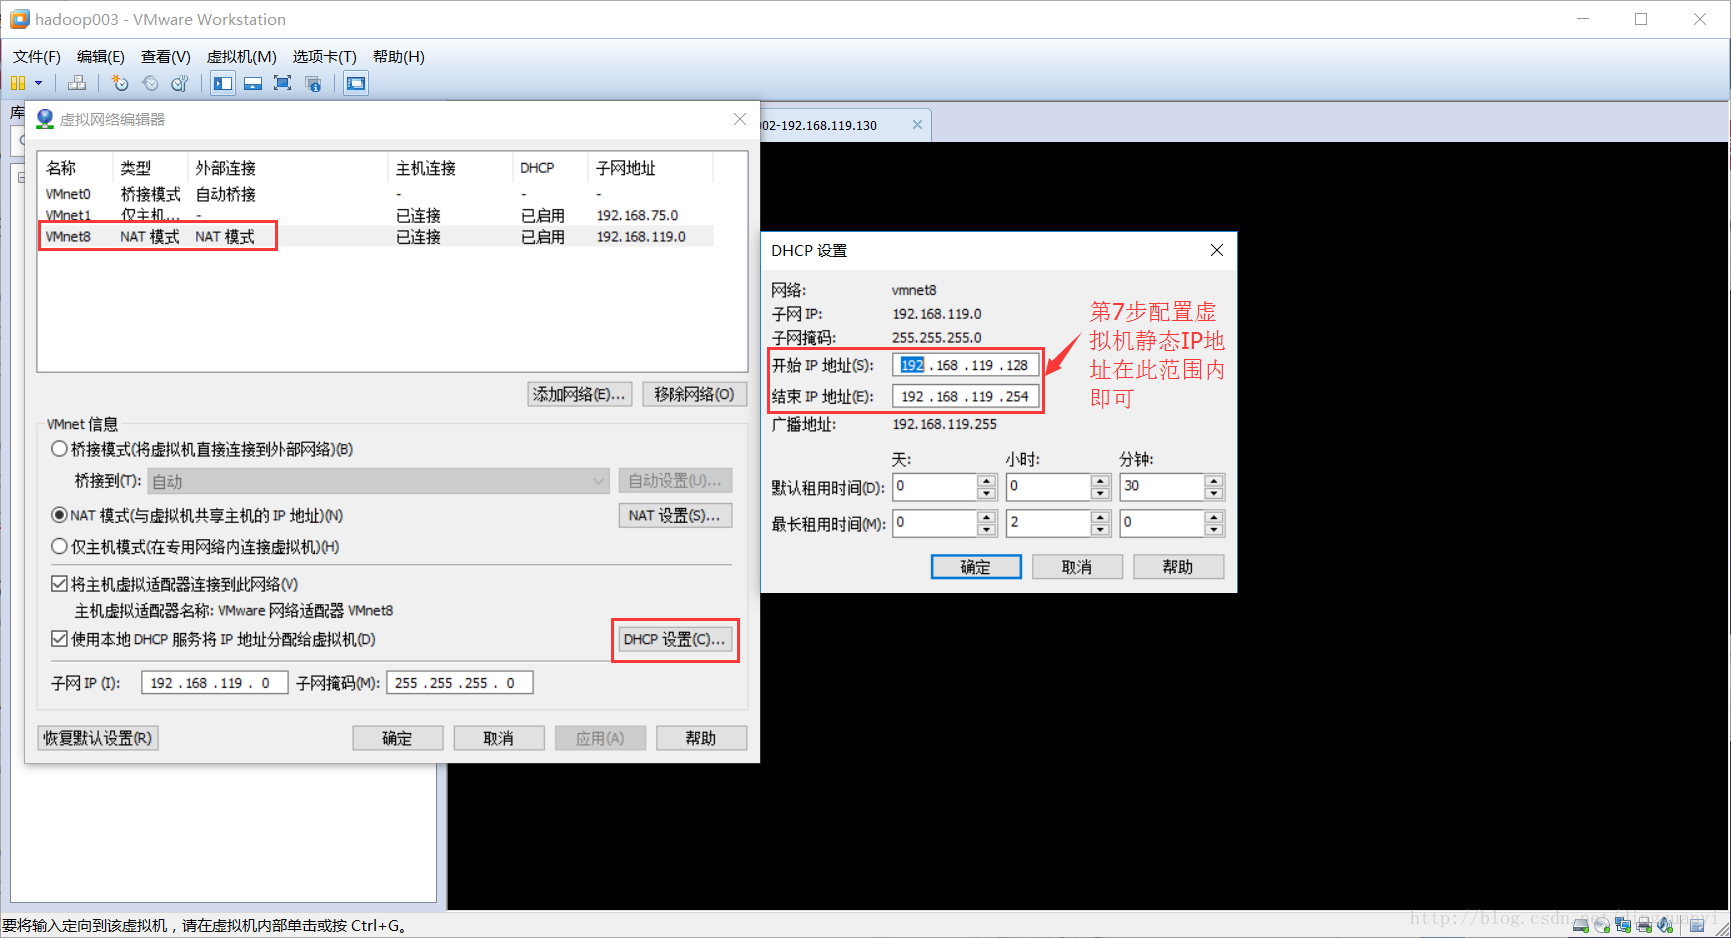Open the 编辑(E) menu
The width and height of the screenshot is (1731, 938).
coord(100,56)
